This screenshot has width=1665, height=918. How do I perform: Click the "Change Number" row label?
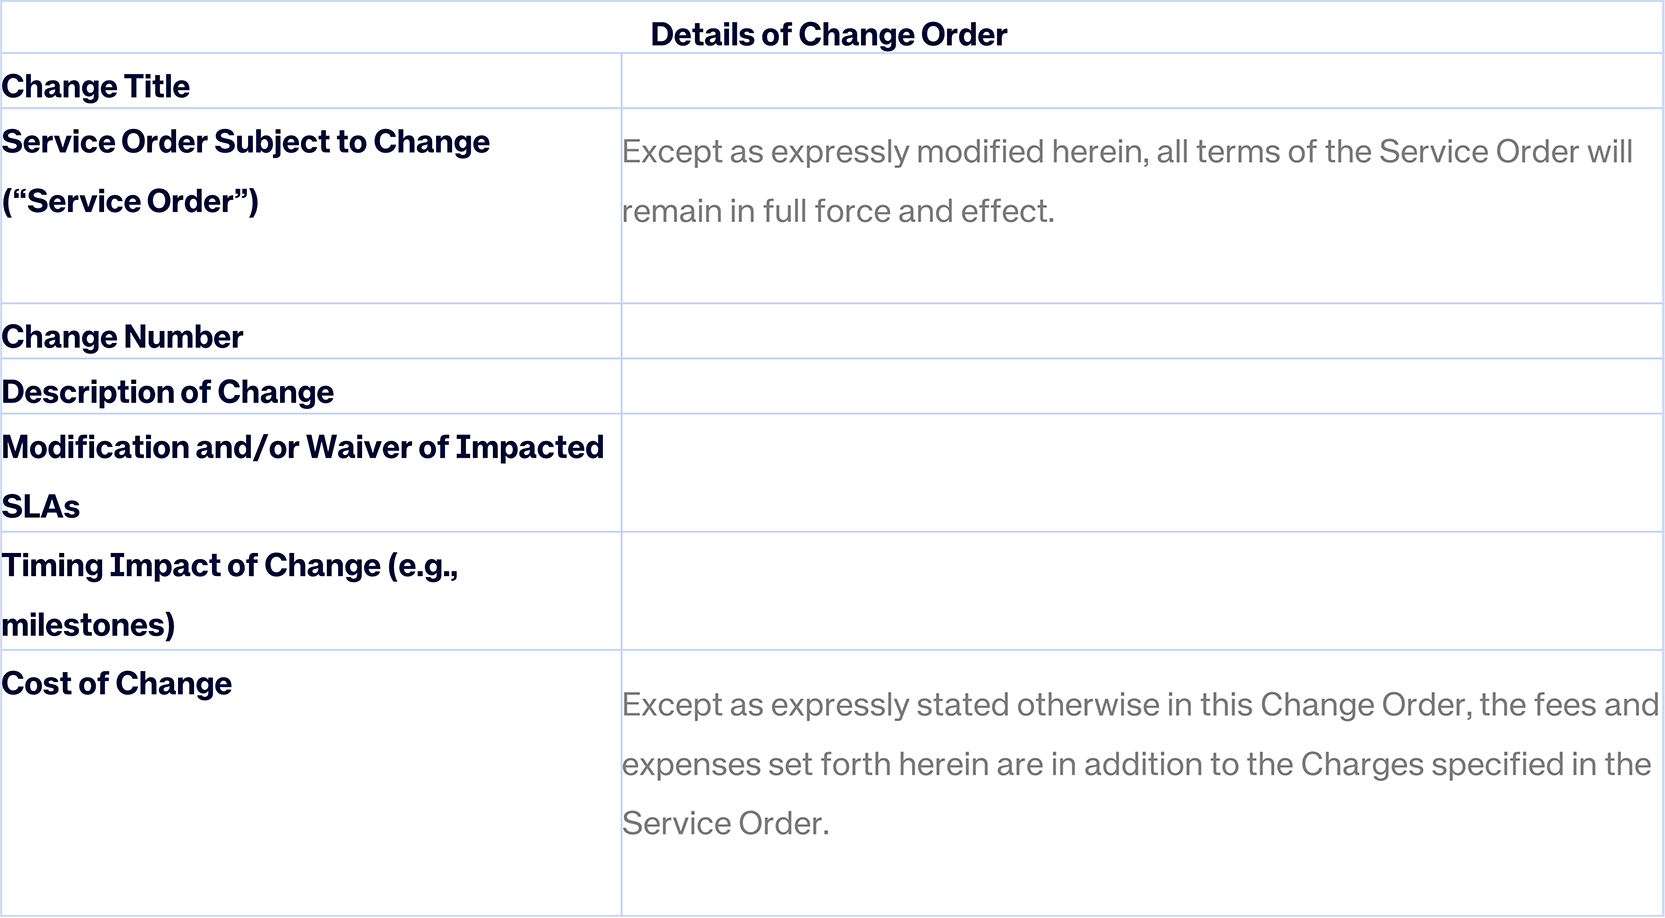tap(122, 337)
